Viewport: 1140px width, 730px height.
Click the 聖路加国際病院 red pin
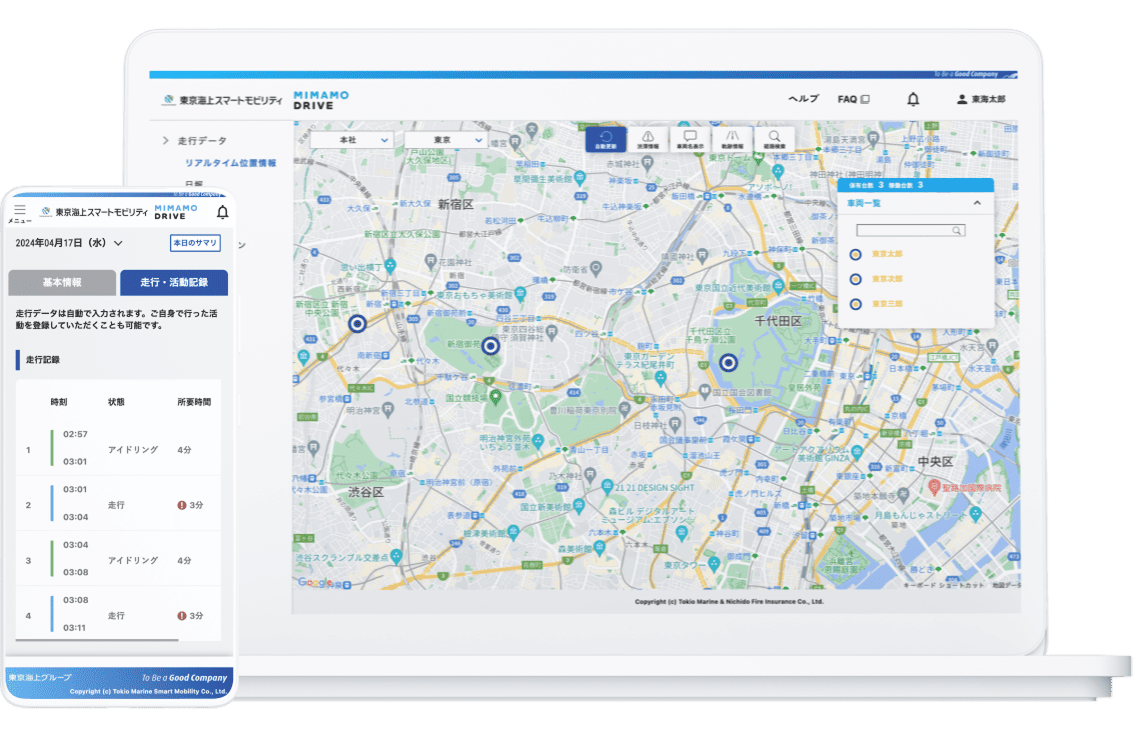(x=935, y=487)
